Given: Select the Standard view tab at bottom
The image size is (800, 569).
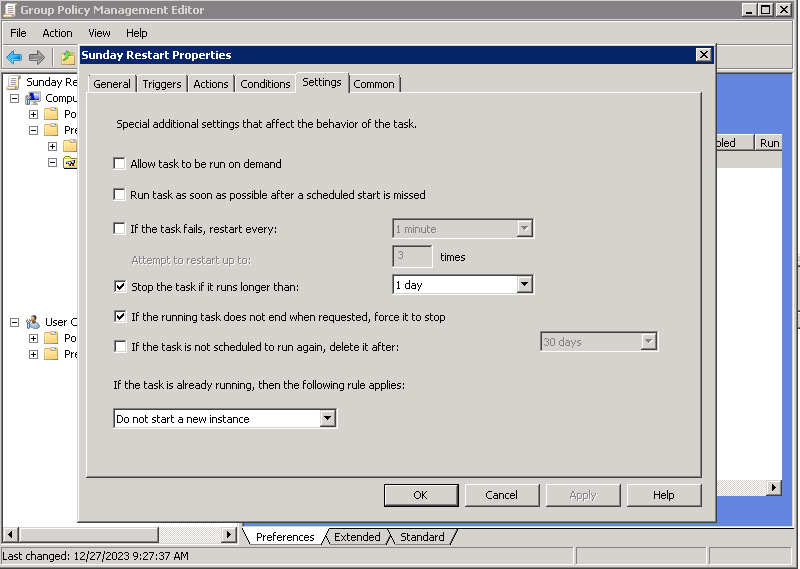Looking at the screenshot, I should point(422,537).
